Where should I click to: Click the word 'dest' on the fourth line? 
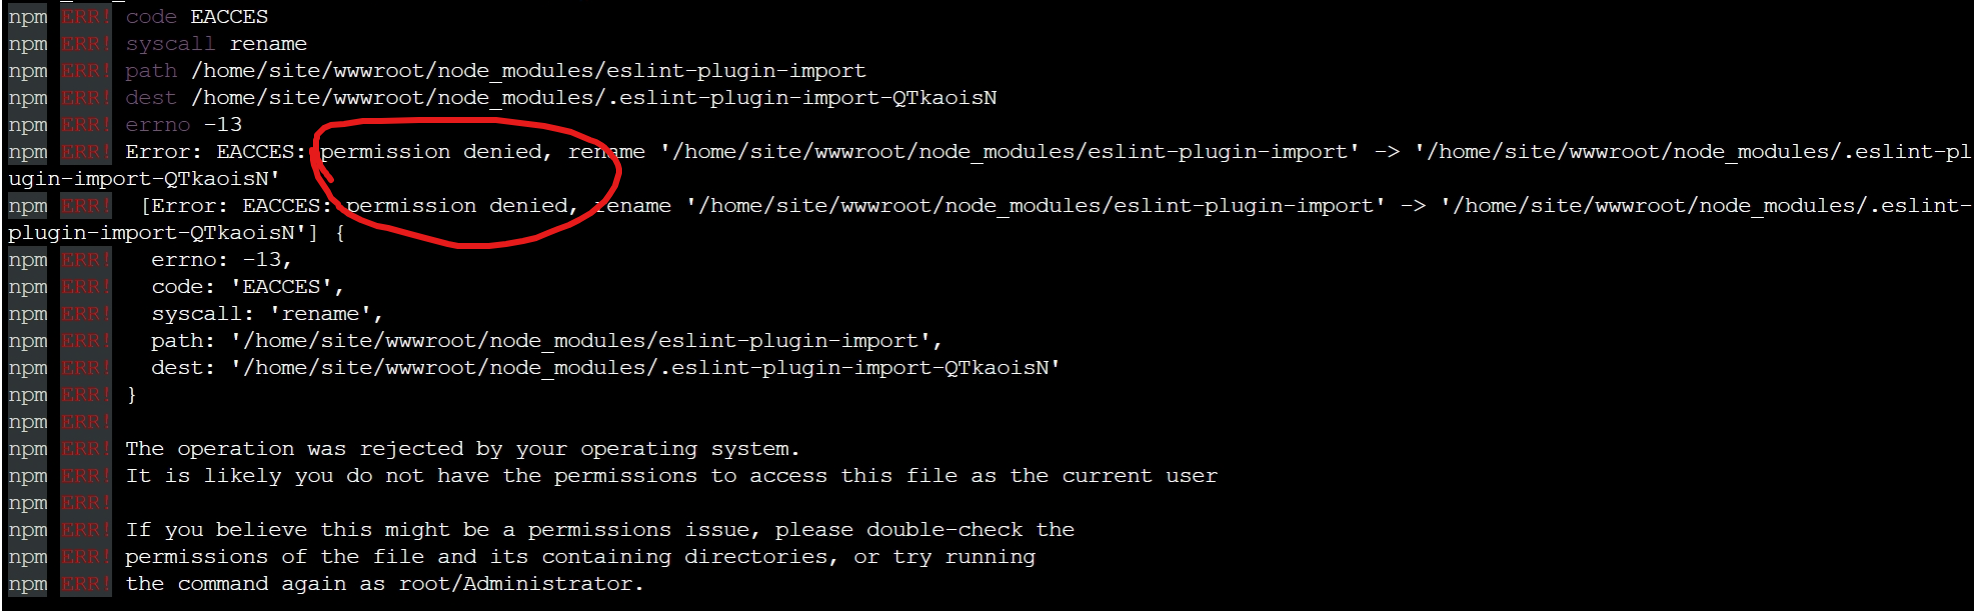point(151,98)
